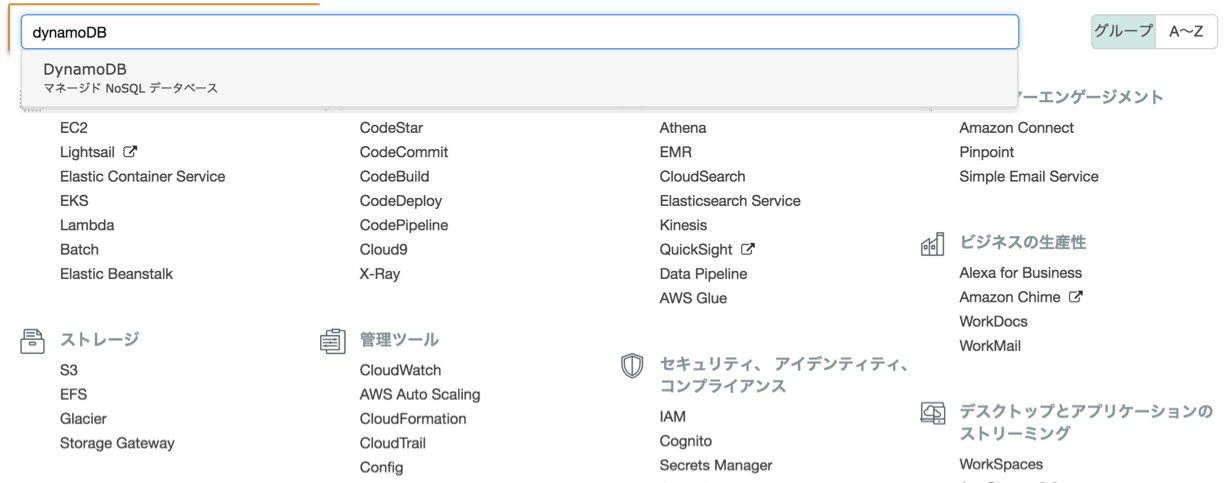Focus the service search field containing dynamoDB

pos(520,31)
